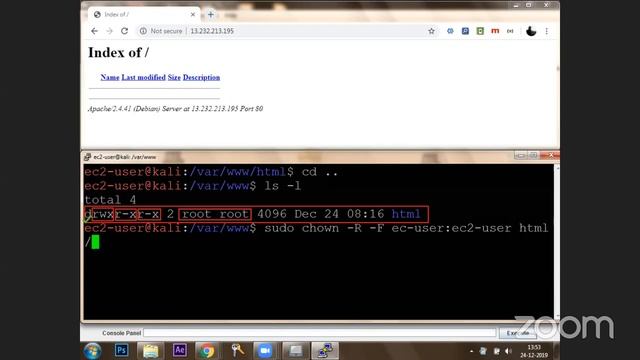Sort listing by Name
The height and width of the screenshot is (360, 640).
[x=110, y=77]
